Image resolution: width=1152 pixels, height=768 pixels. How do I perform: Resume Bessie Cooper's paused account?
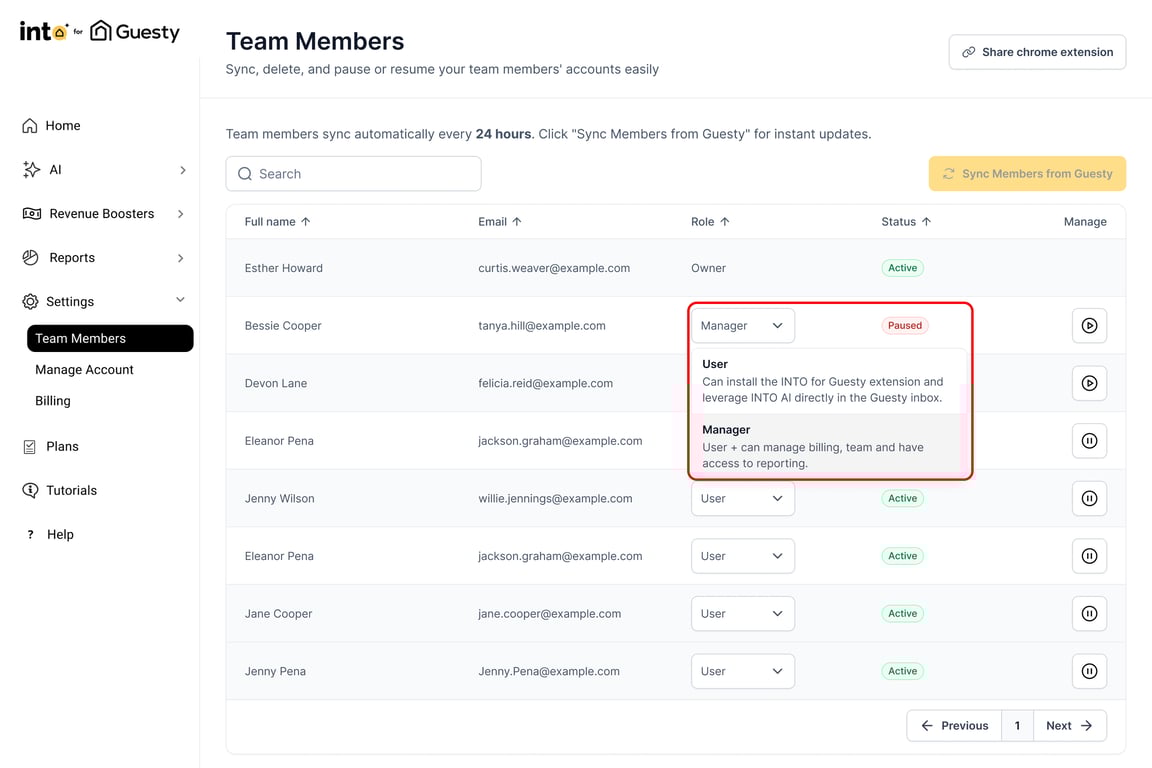(1089, 326)
